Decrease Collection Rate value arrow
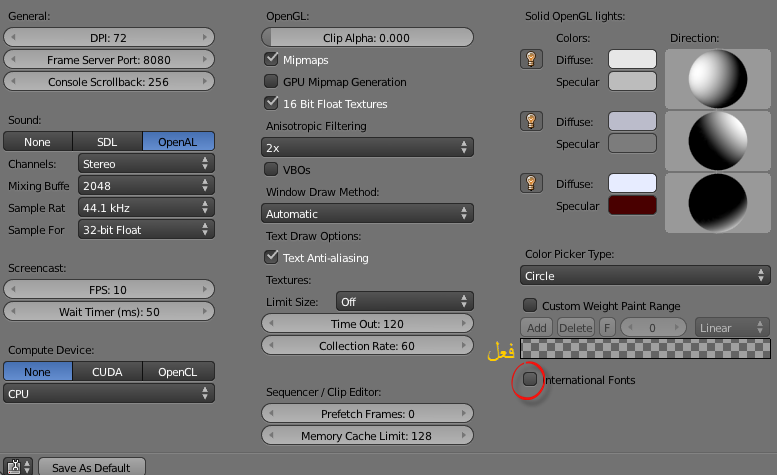 (x=271, y=345)
